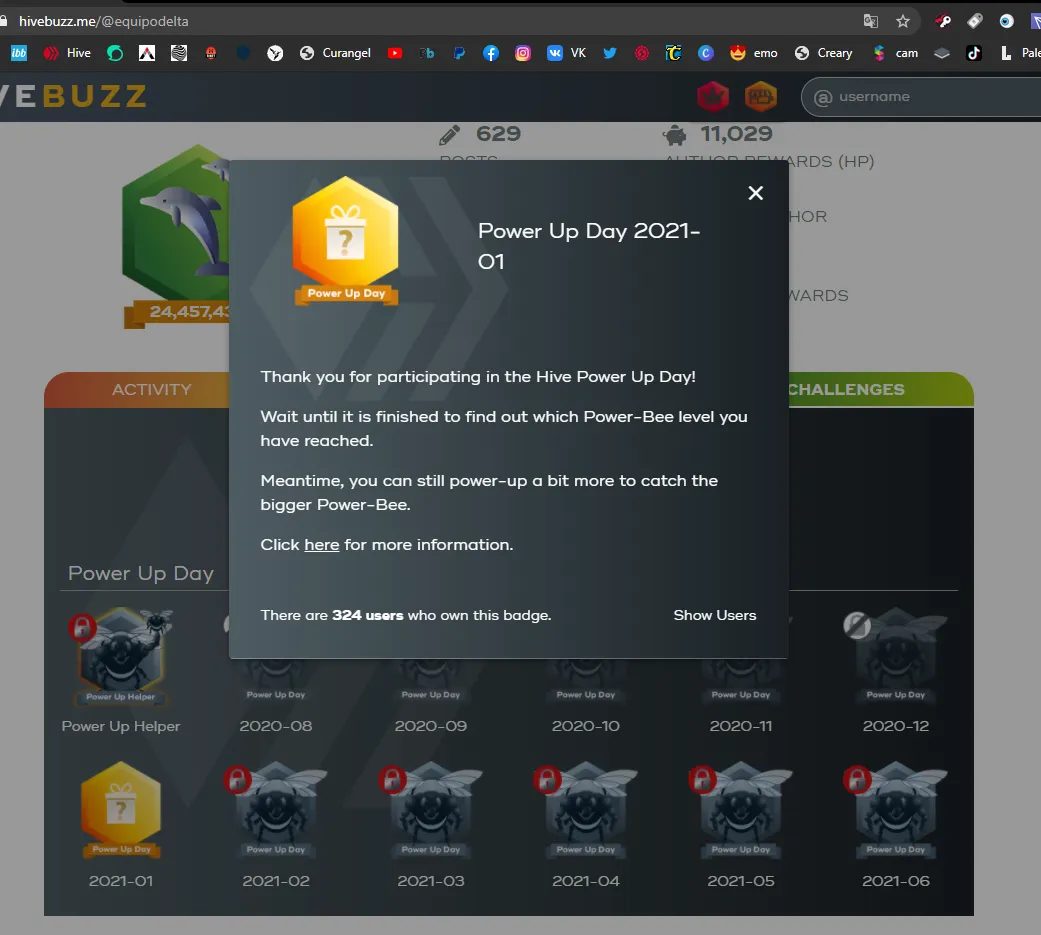Click the '324 users' text in popup

coord(367,615)
